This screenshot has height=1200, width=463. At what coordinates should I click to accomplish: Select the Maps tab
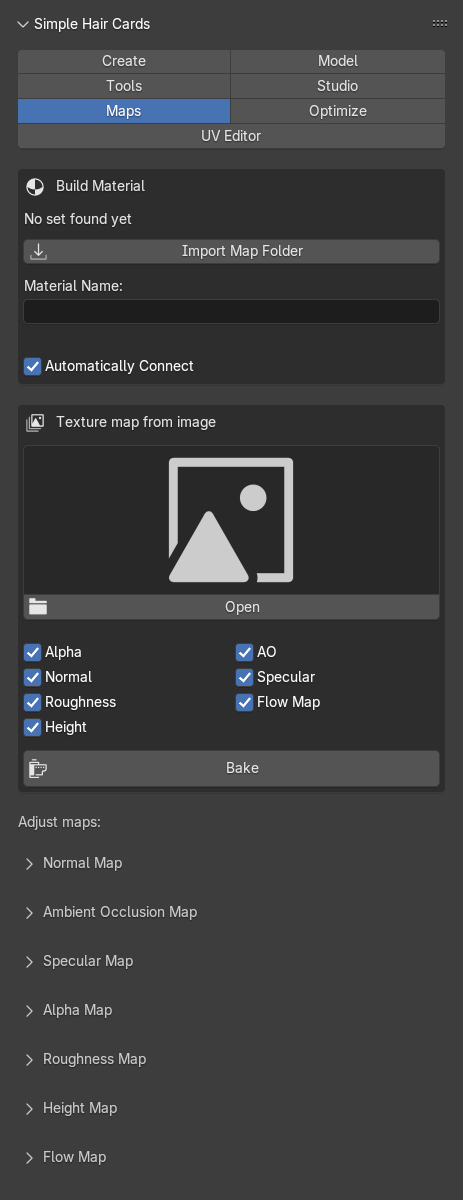point(124,111)
